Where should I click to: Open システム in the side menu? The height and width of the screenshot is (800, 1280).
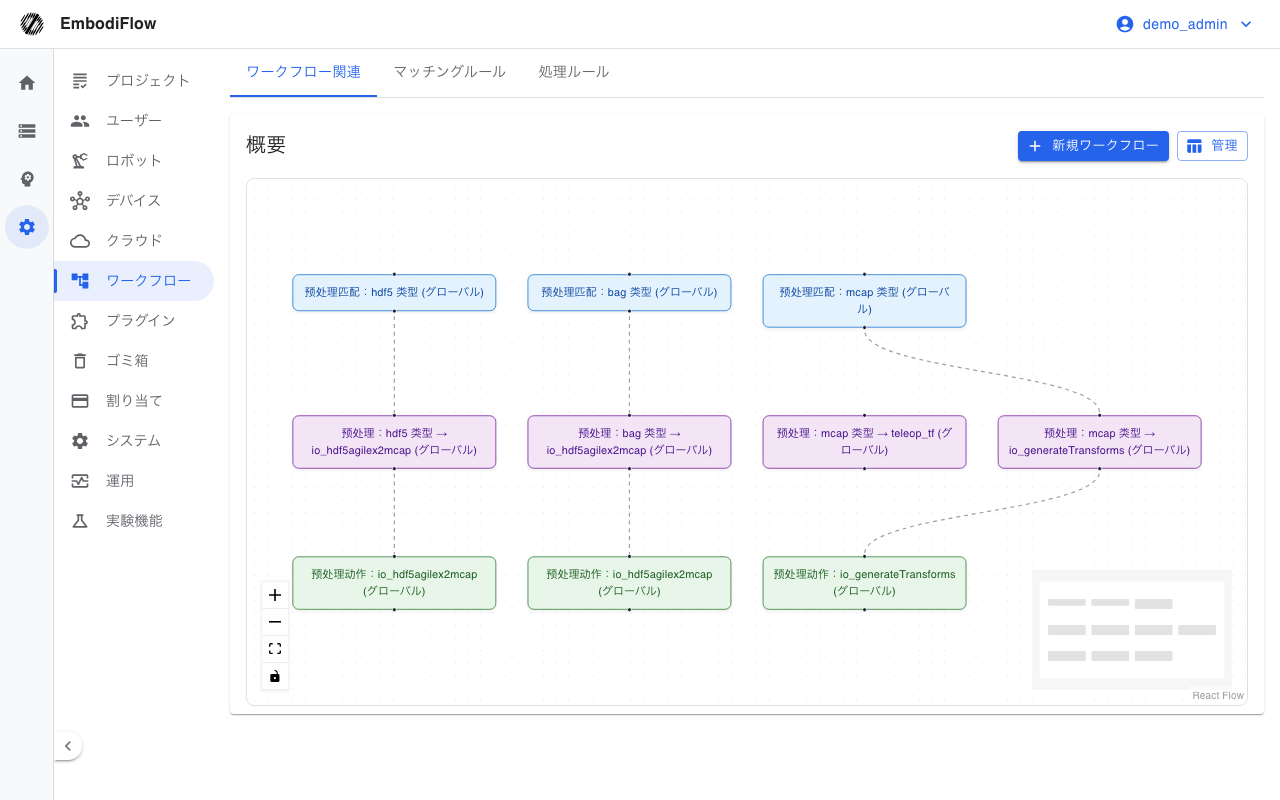coord(134,441)
